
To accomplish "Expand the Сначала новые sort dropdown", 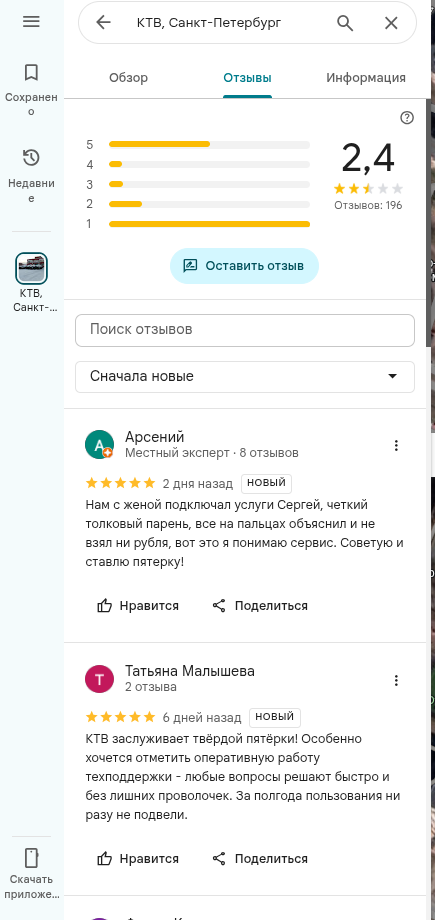I will coord(245,377).
